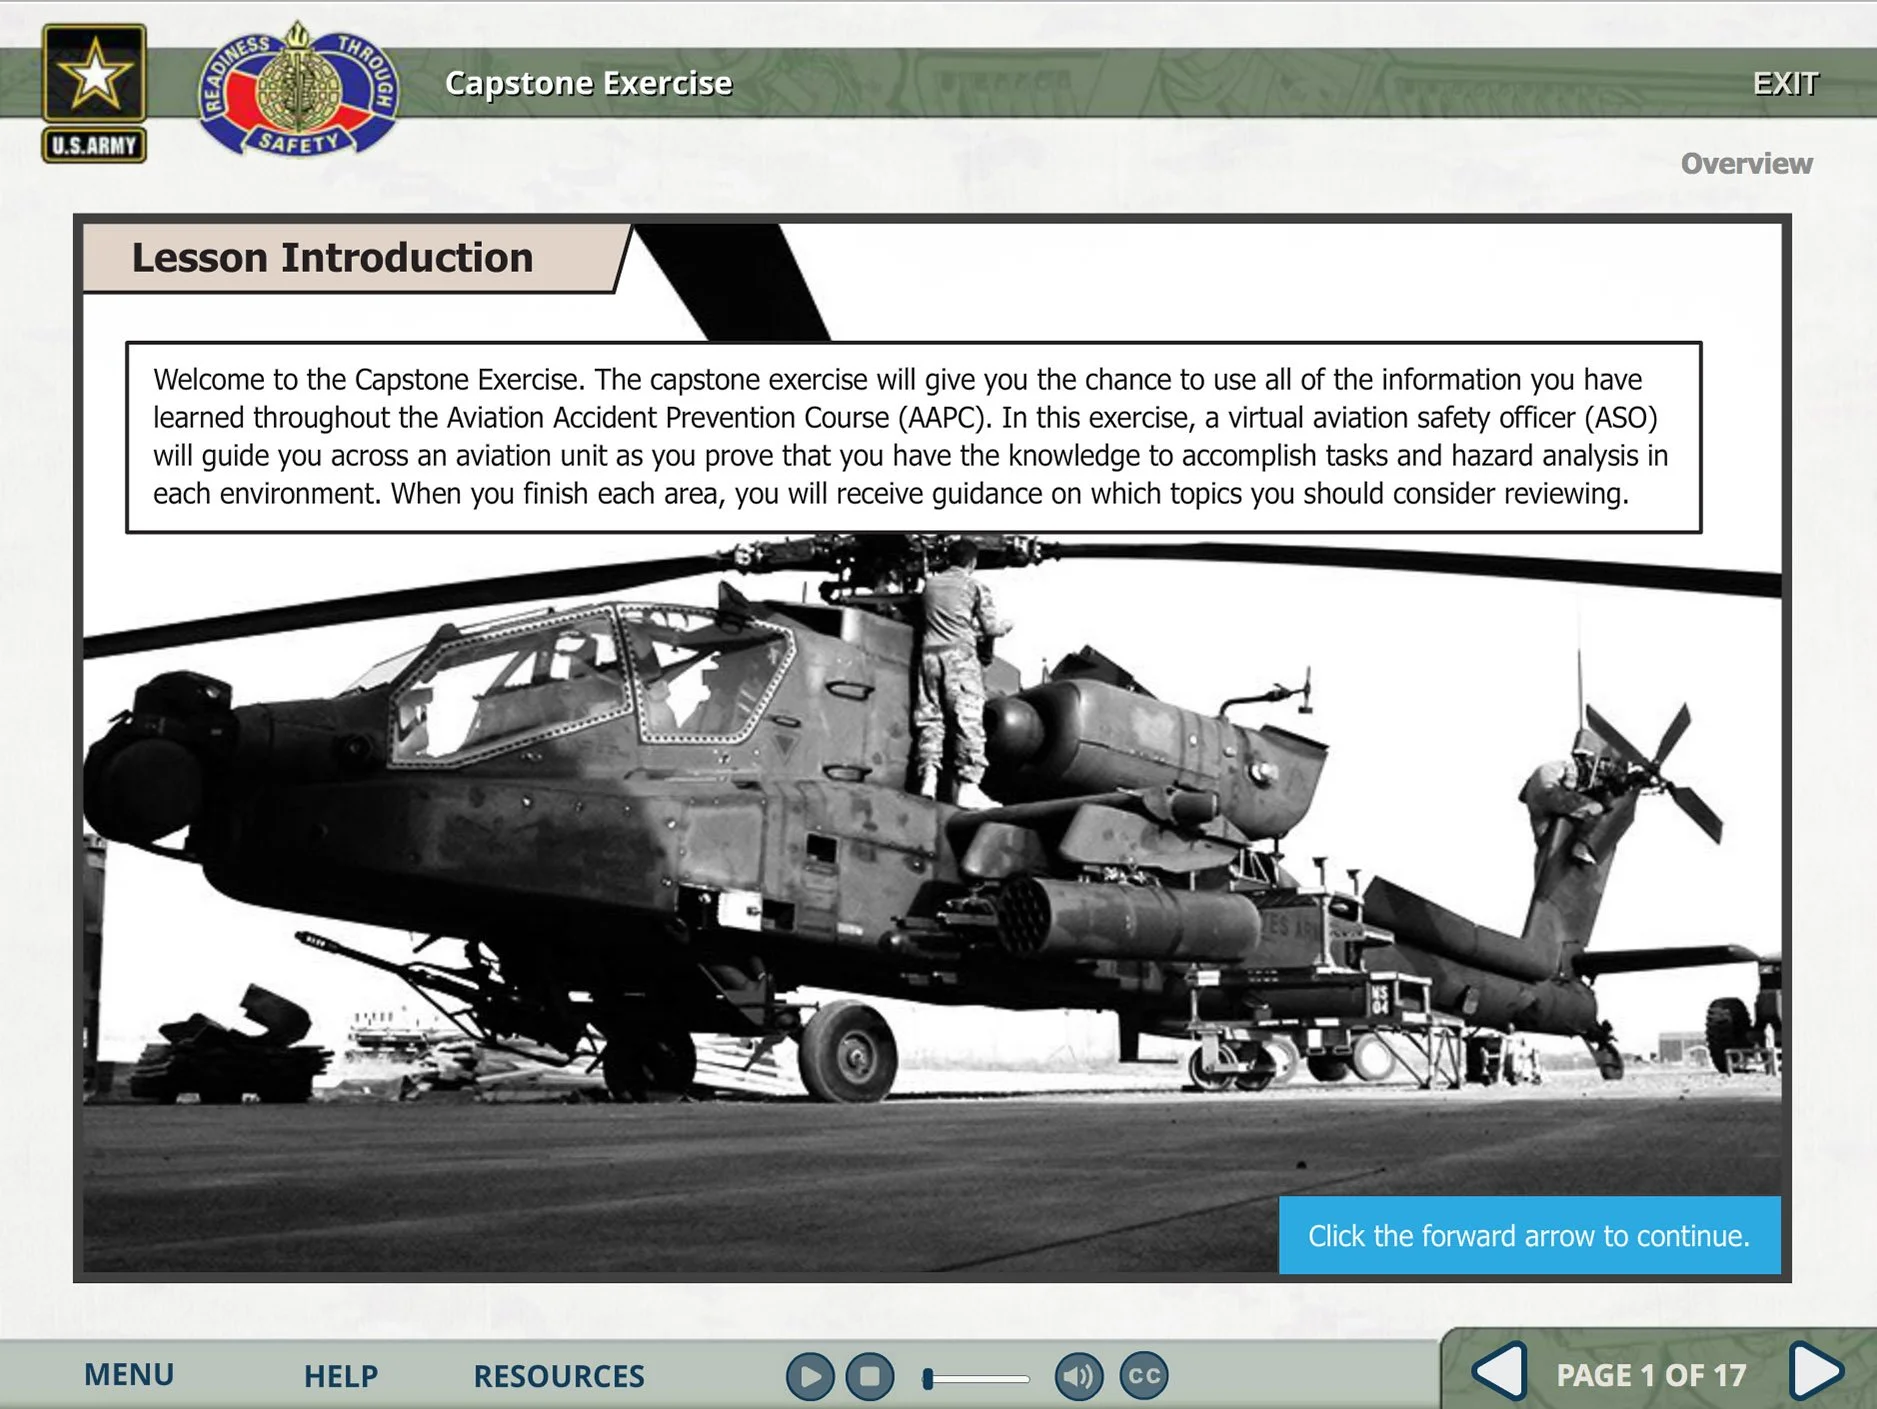This screenshot has height=1409, width=1877.
Task: Open the MENU
Action: pyautogui.click(x=130, y=1375)
